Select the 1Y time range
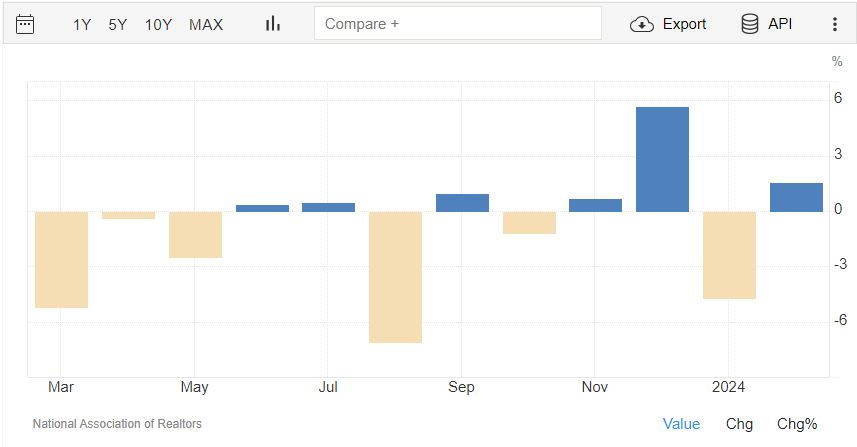 coord(82,24)
